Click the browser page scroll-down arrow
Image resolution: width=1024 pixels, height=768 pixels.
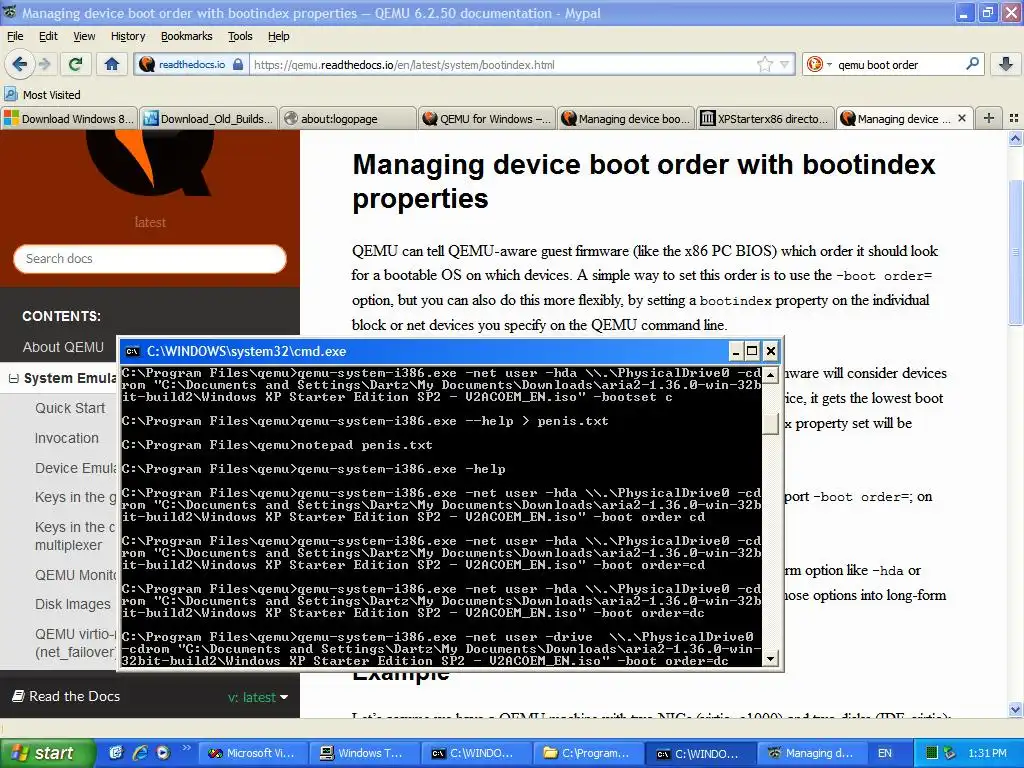pyautogui.click(x=1015, y=709)
